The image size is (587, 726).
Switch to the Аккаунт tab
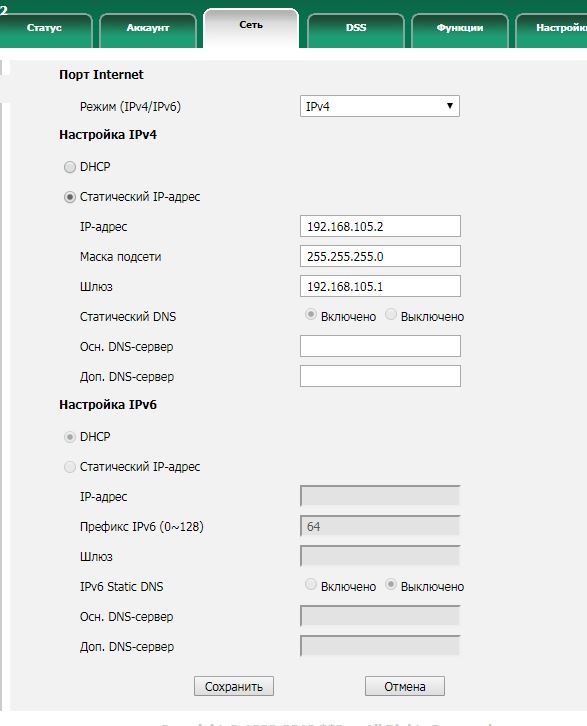click(x=148, y=30)
